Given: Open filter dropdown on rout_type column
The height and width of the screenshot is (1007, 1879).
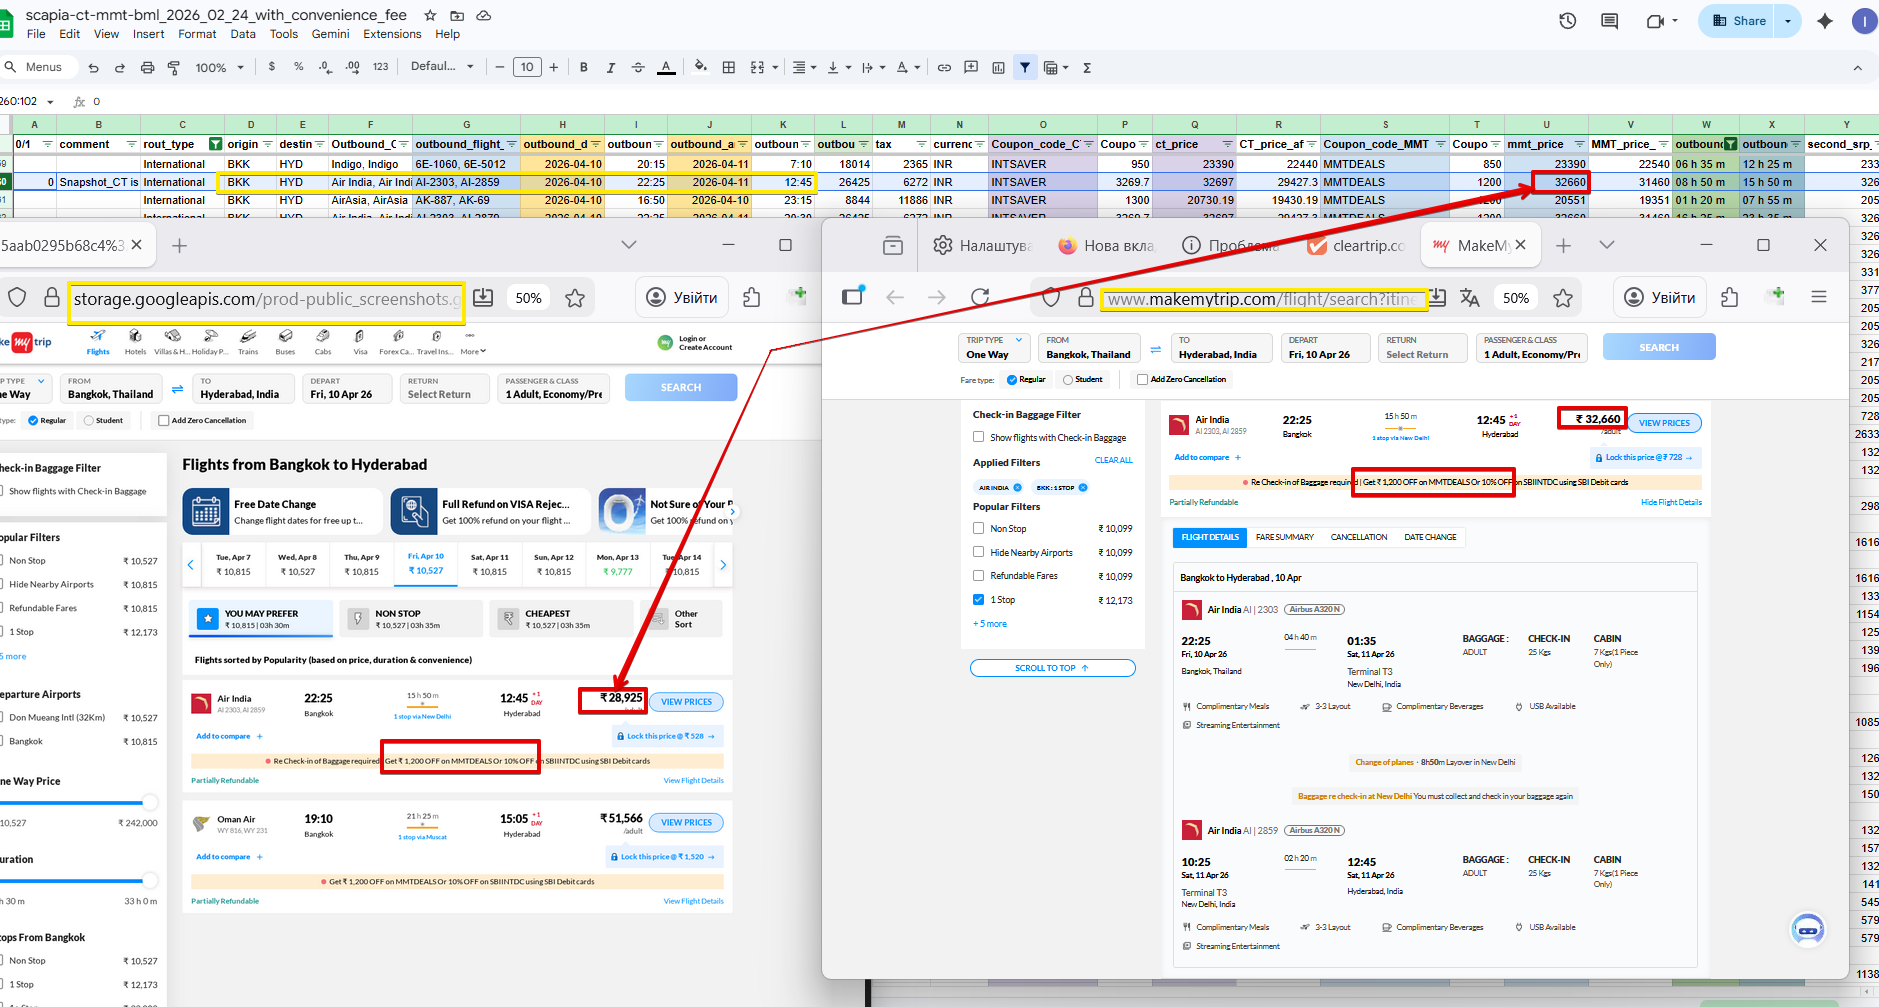Looking at the screenshot, I should pyautogui.click(x=215, y=144).
